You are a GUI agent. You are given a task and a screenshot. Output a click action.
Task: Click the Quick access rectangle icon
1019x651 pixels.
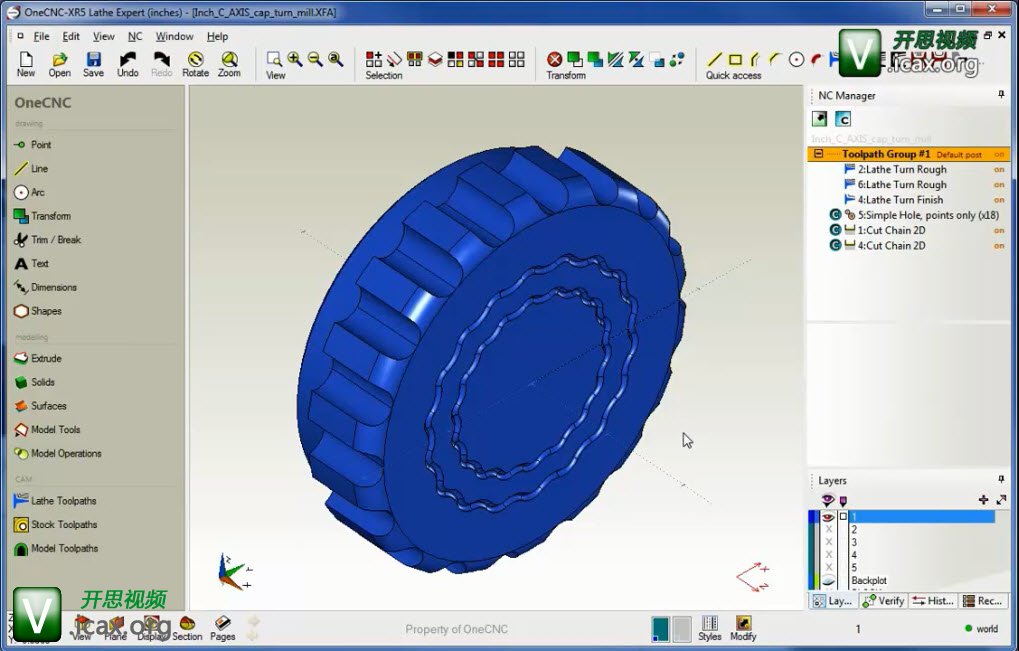[735, 60]
